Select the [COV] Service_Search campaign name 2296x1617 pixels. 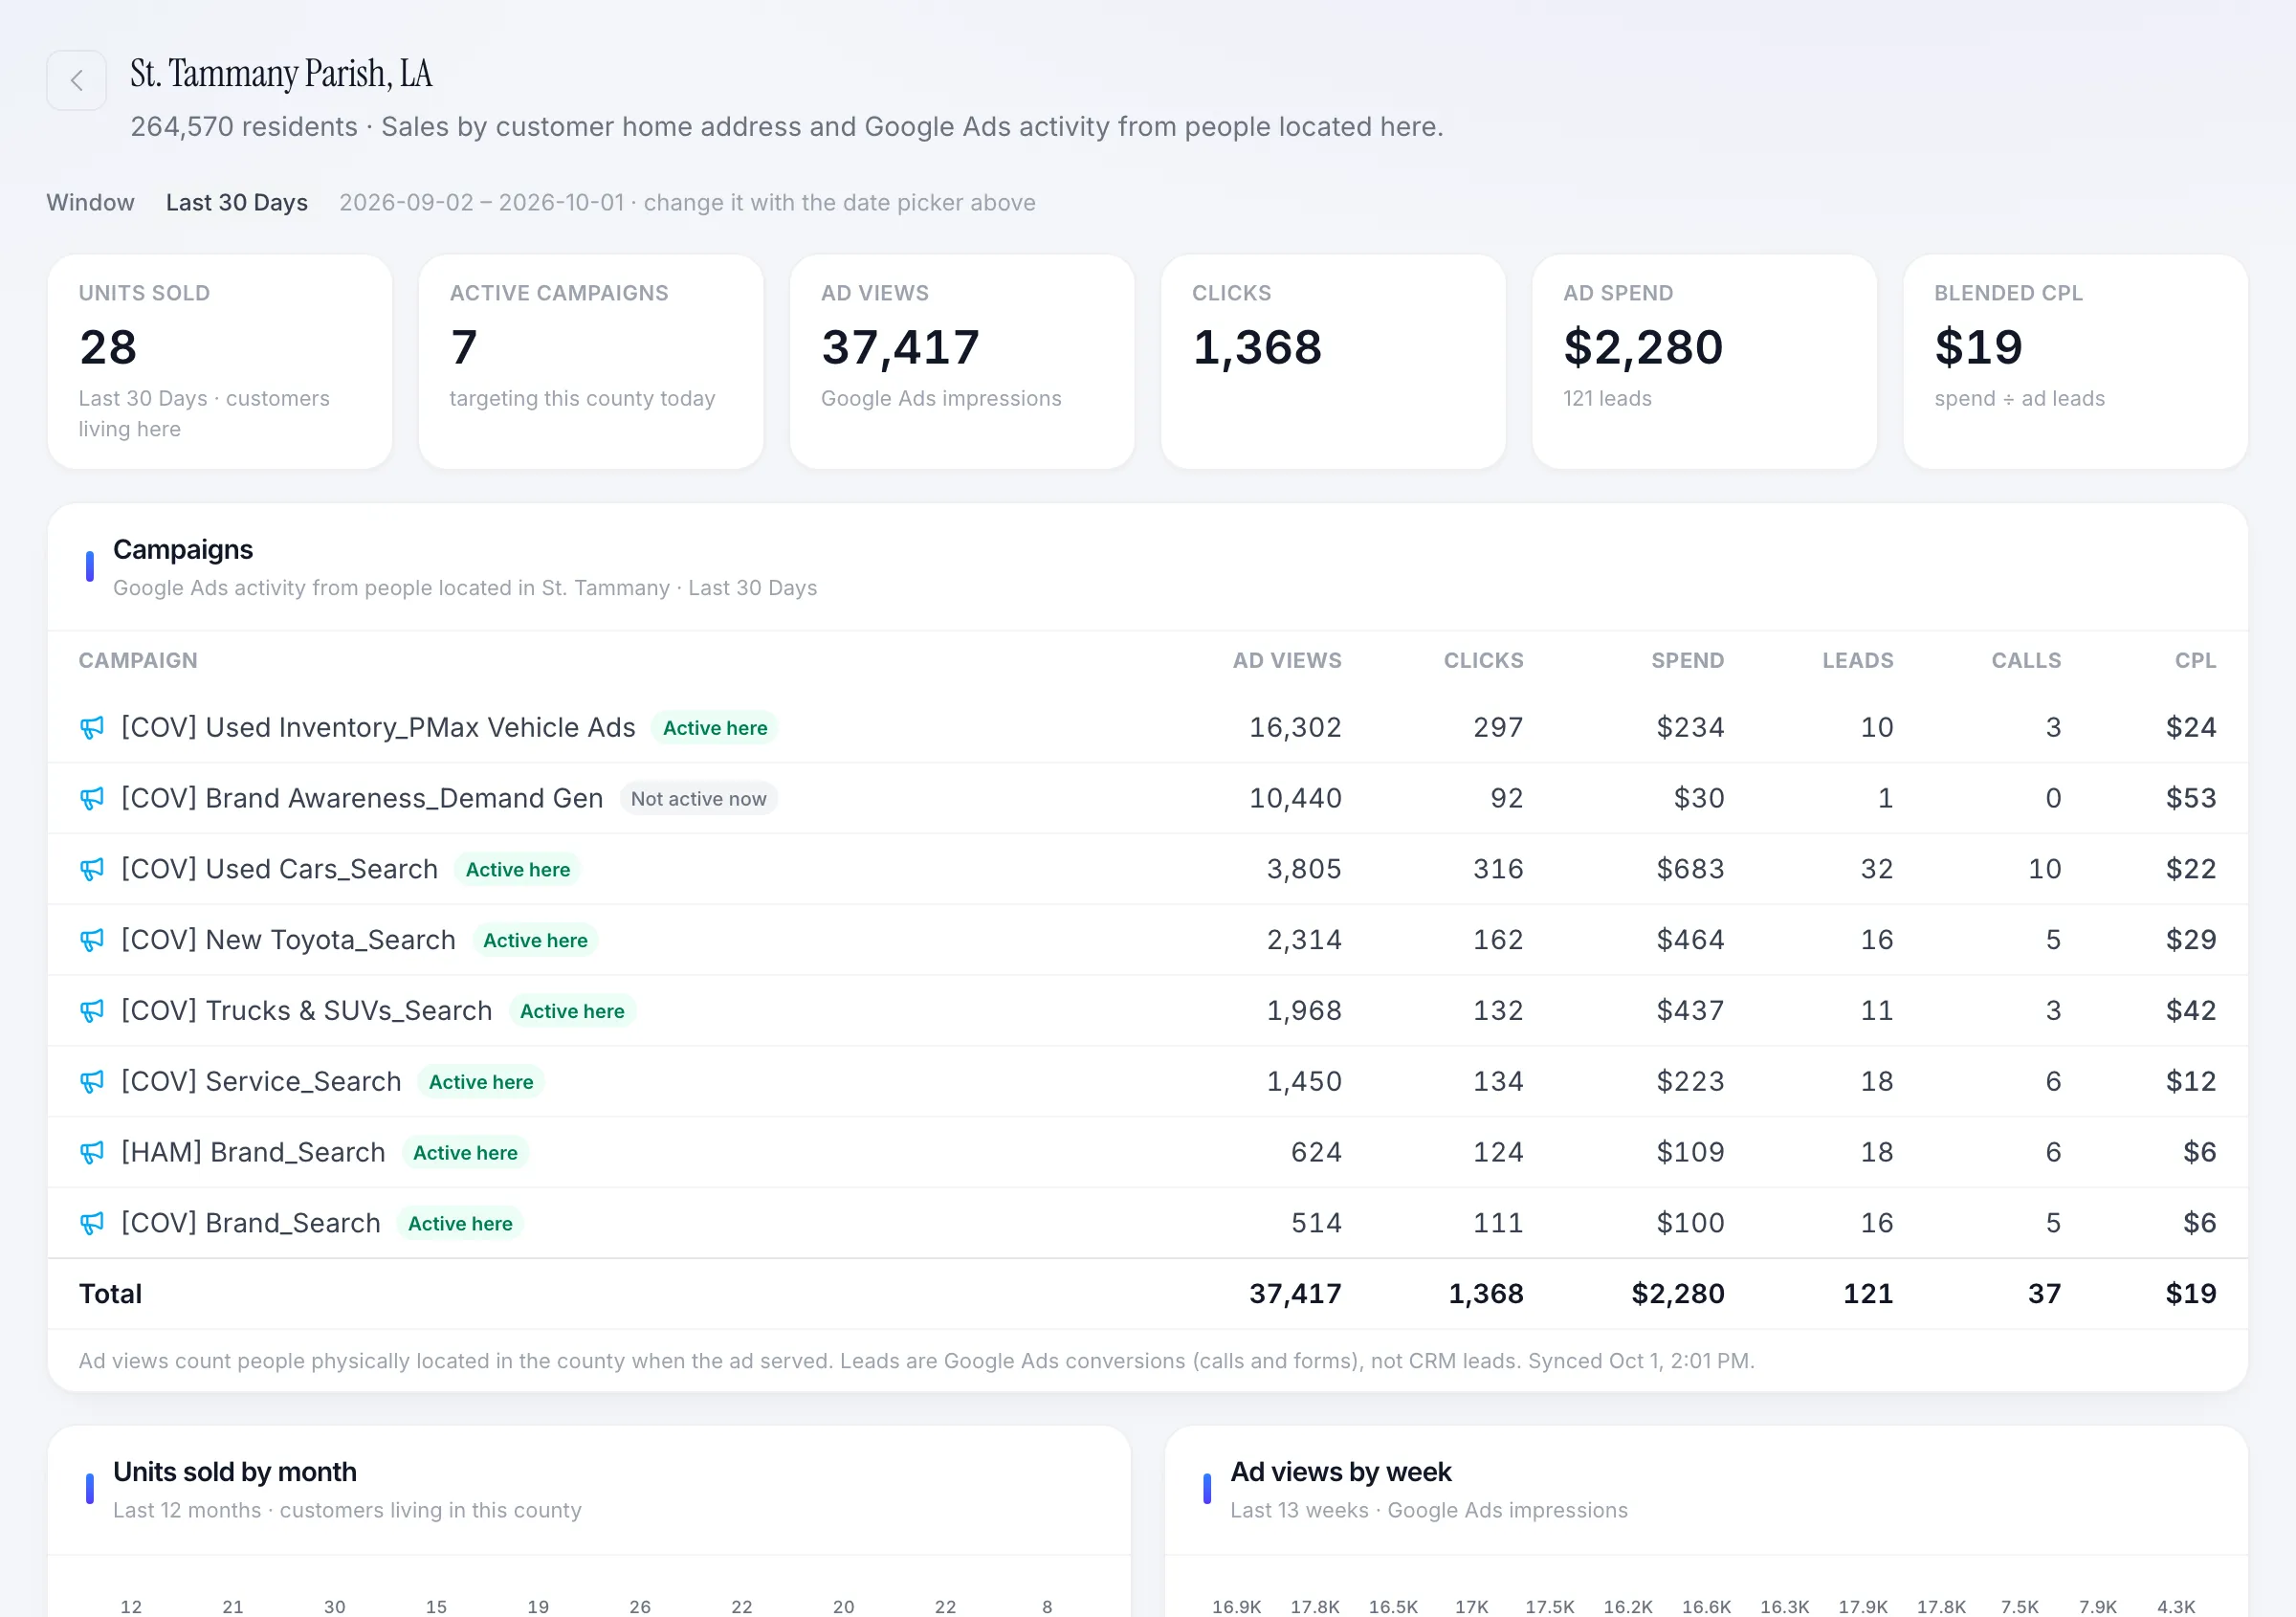261,1082
